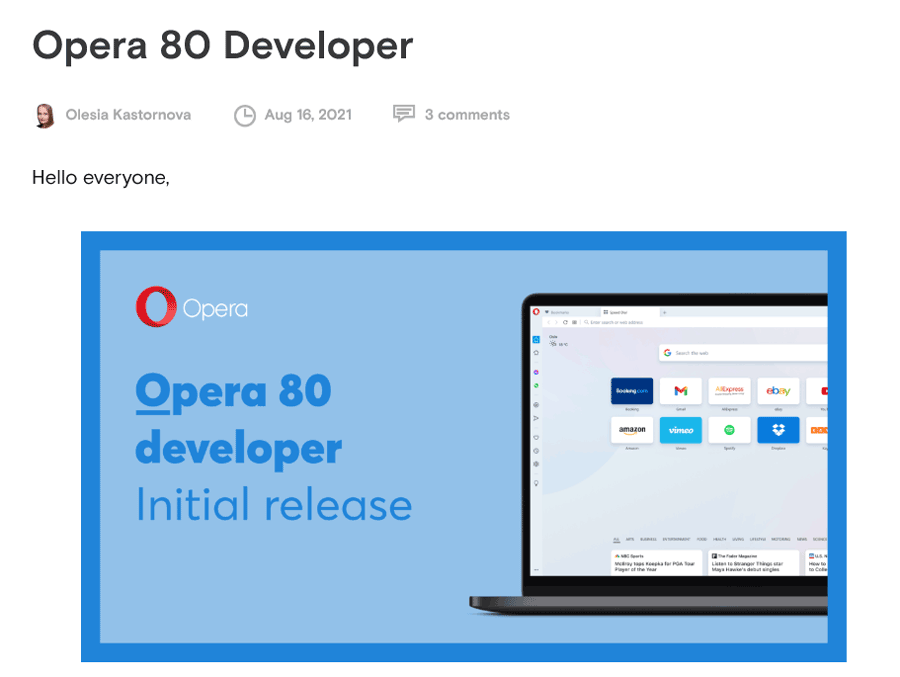Image resolution: width=900 pixels, height=677 pixels.
Task: Select the Speed Dial icon in the sidebar
Action: (x=535, y=339)
